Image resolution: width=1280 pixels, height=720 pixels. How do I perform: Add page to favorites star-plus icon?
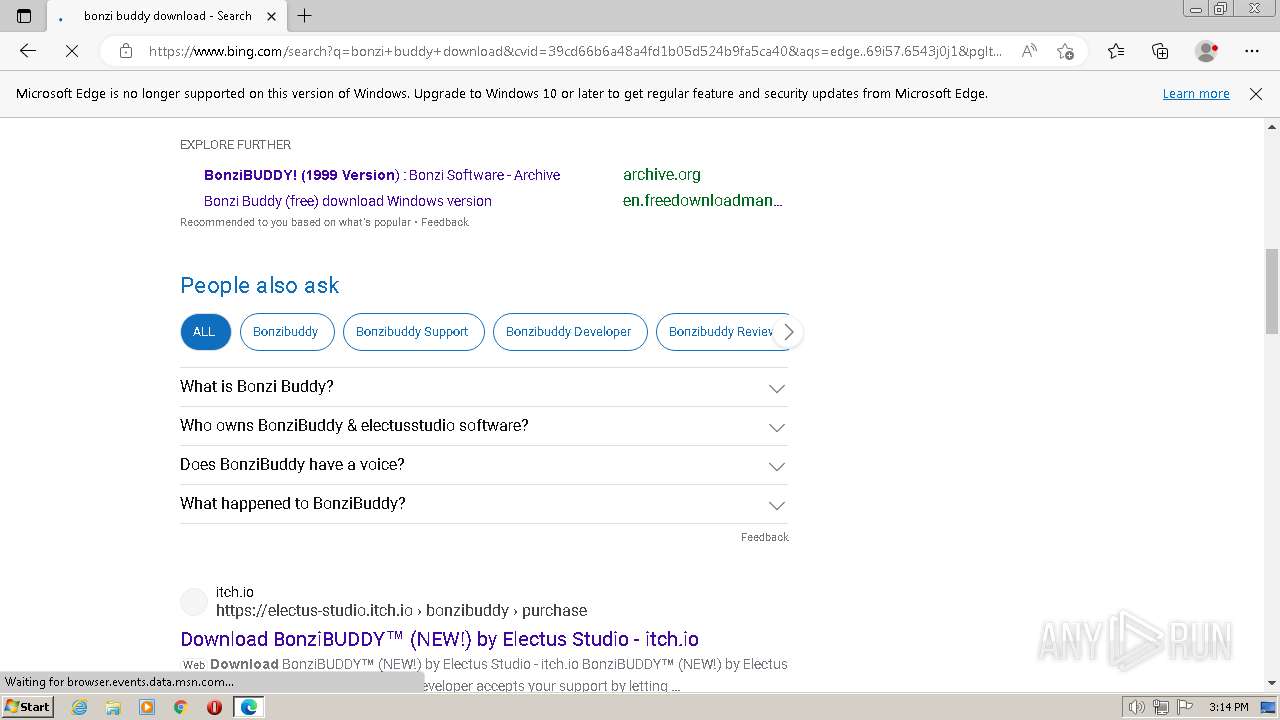pyautogui.click(x=1065, y=51)
